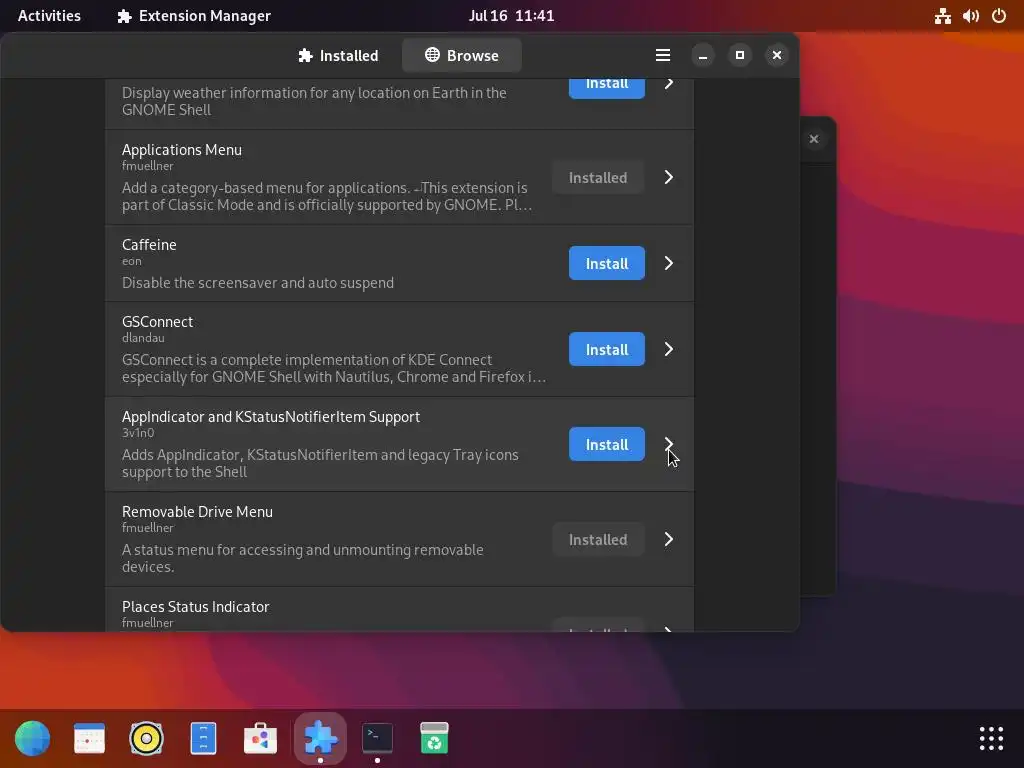1024x768 pixels.
Task: Expand AppIndicator extension details chevron
Action: pyautogui.click(x=669, y=444)
